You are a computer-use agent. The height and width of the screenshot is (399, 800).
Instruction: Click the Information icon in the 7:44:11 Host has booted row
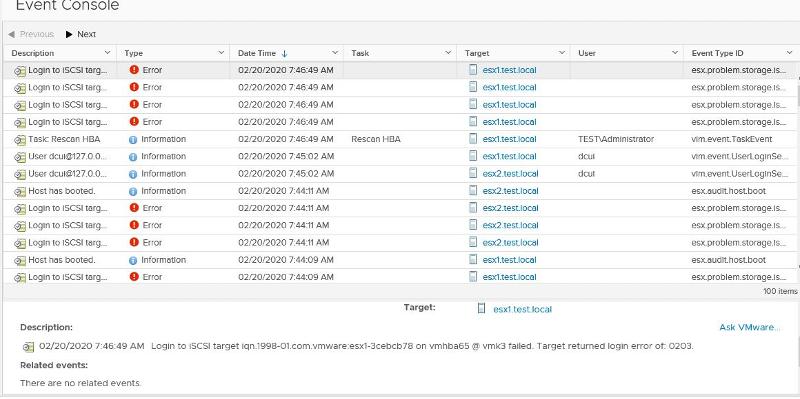click(133, 191)
